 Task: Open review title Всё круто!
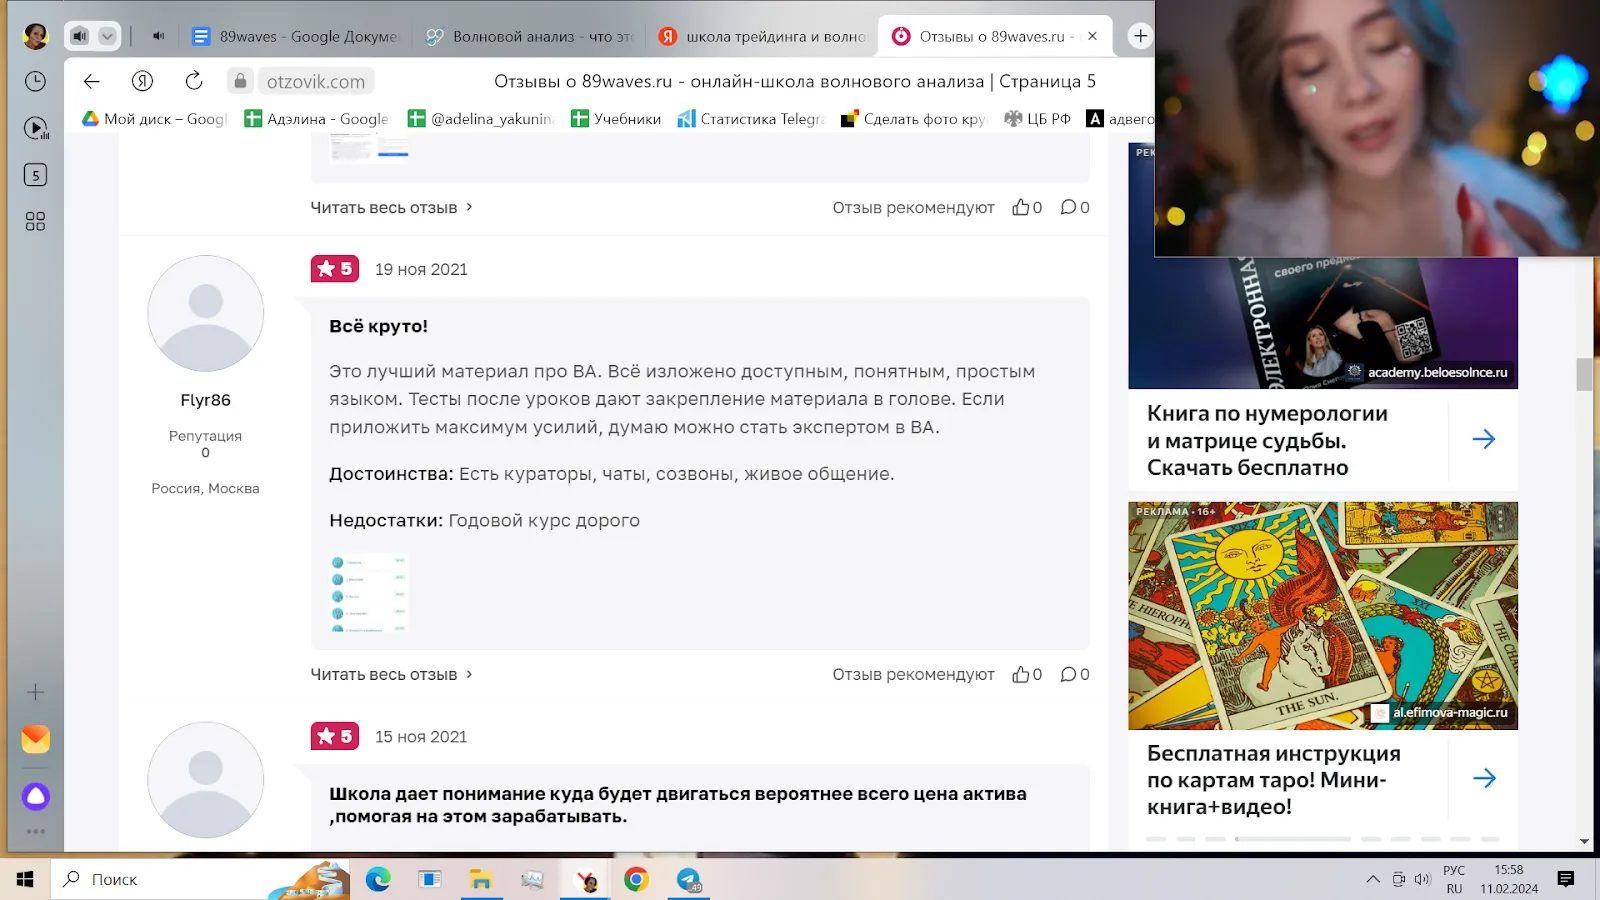378,326
